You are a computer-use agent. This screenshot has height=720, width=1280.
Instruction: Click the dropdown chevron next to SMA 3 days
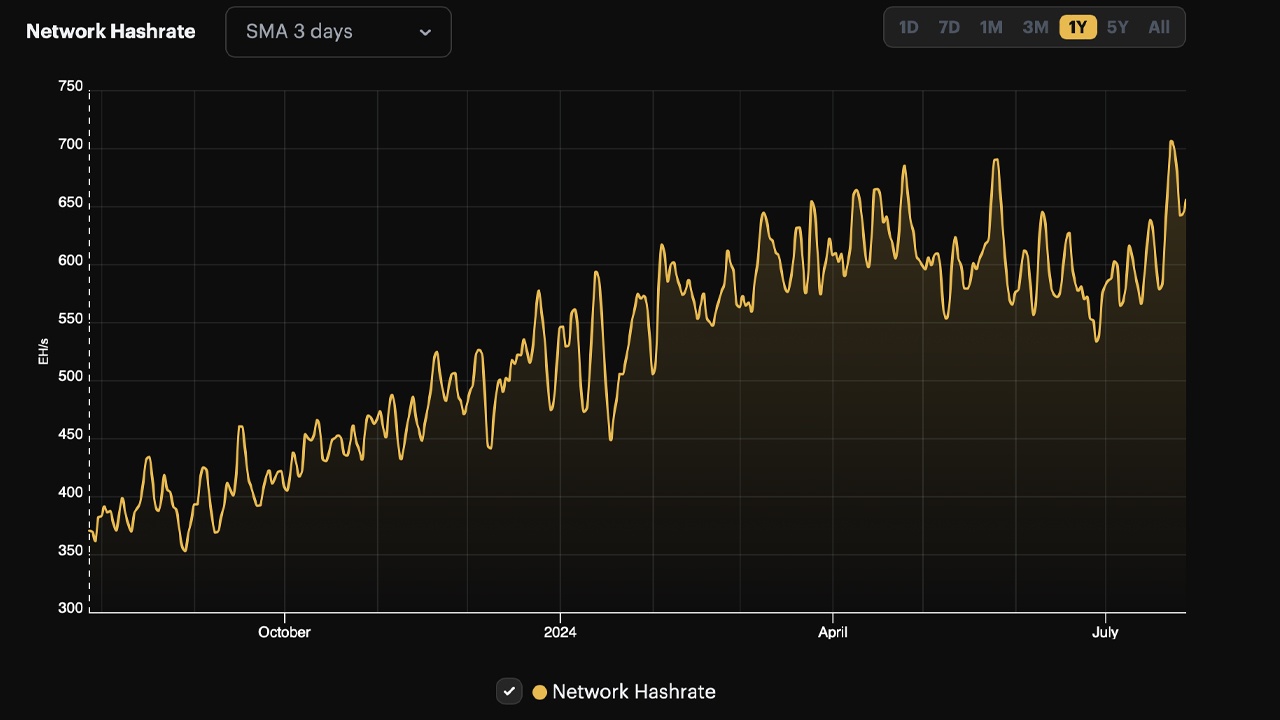pos(424,31)
